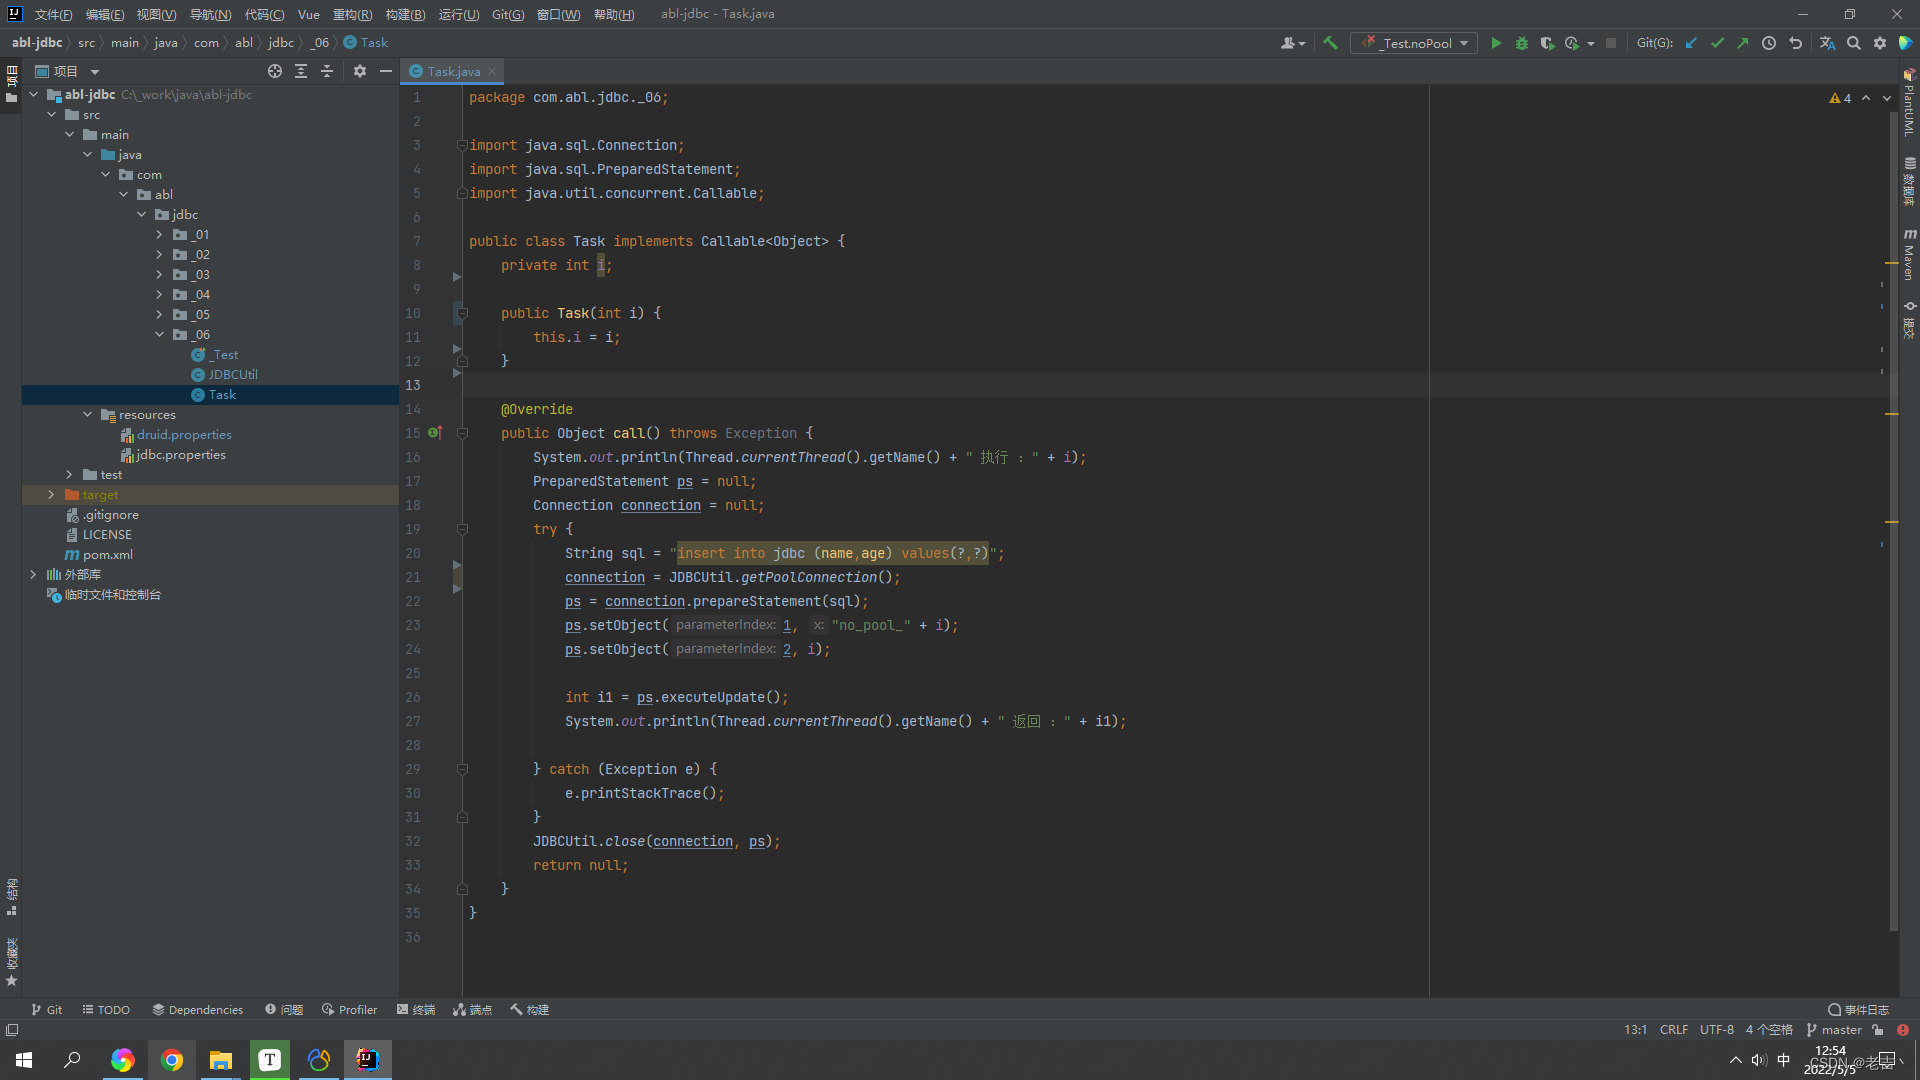1920x1080 pixels.
Task: Rollback changes with undo arrow icon
Action: pos(1796,43)
